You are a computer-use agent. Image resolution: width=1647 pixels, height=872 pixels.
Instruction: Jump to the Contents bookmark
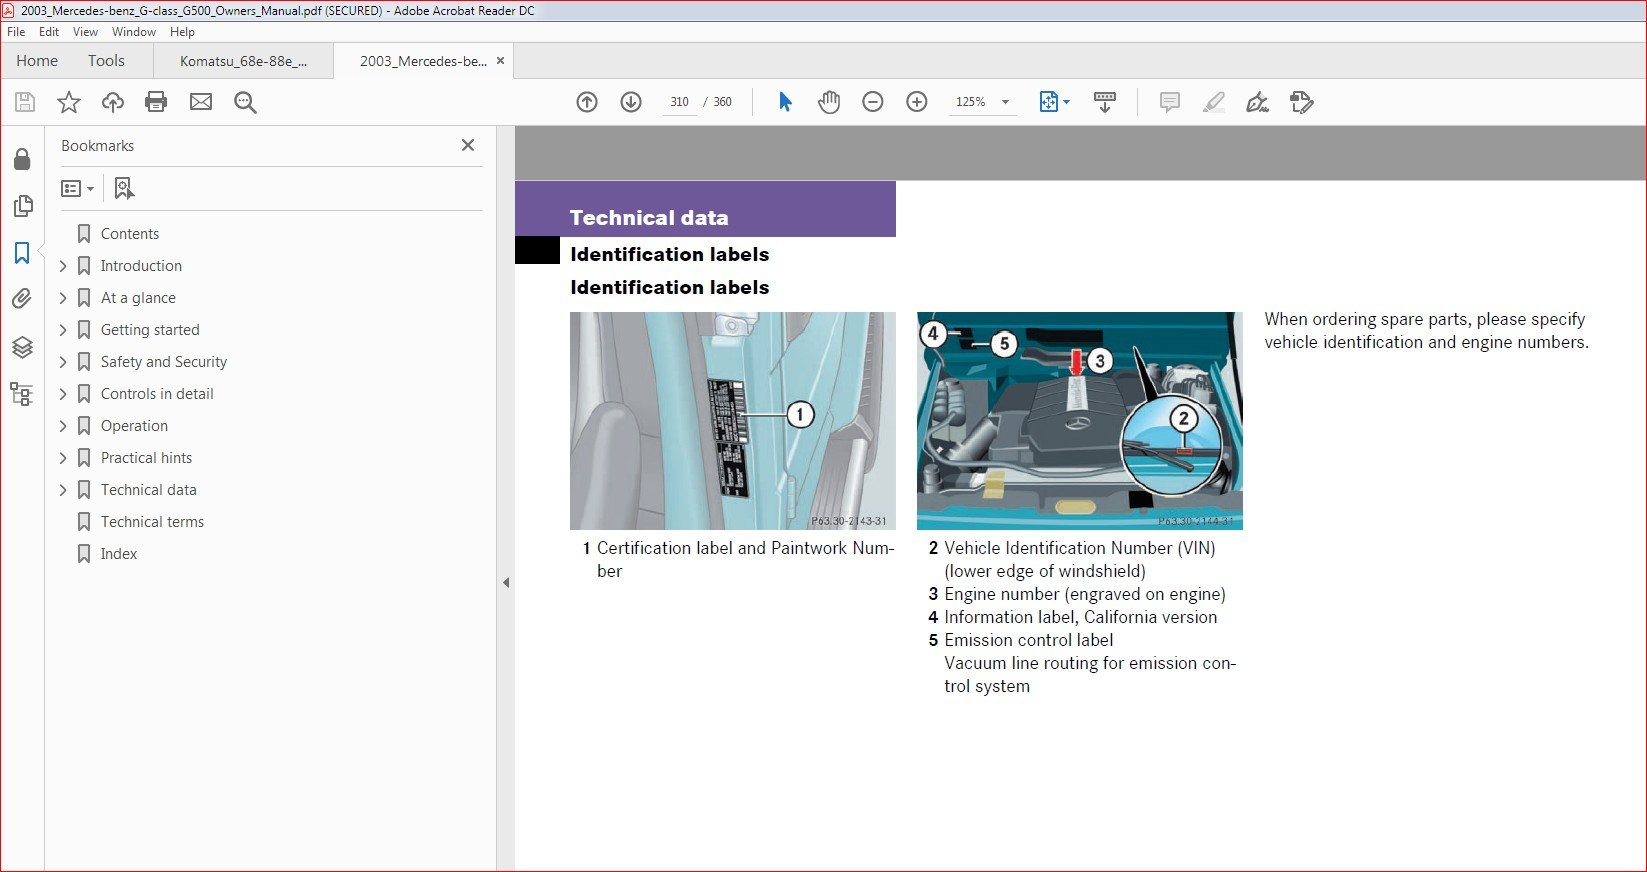pos(130,234)
